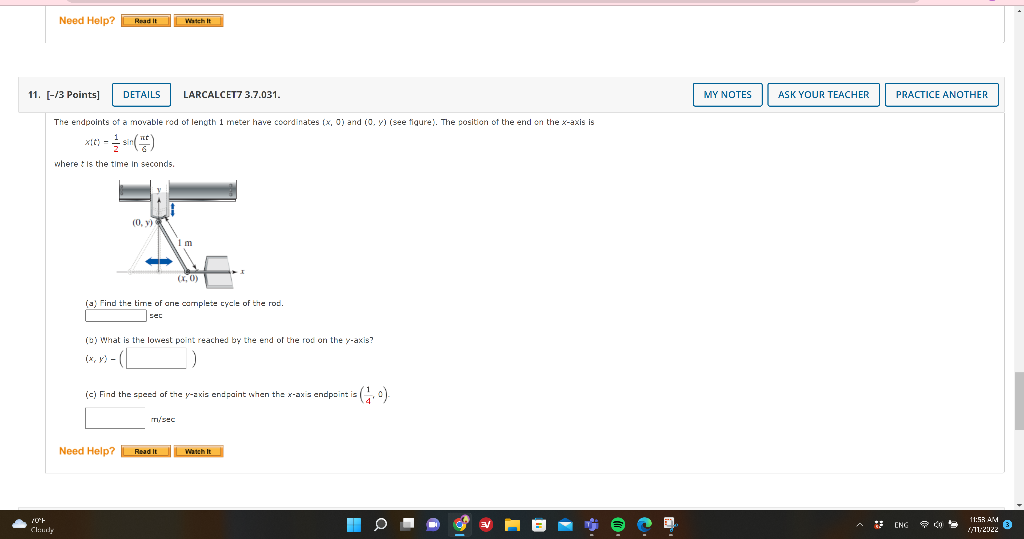Open Spotify from the taskbar
The image size is (1024, 539).
pos(618,525)
